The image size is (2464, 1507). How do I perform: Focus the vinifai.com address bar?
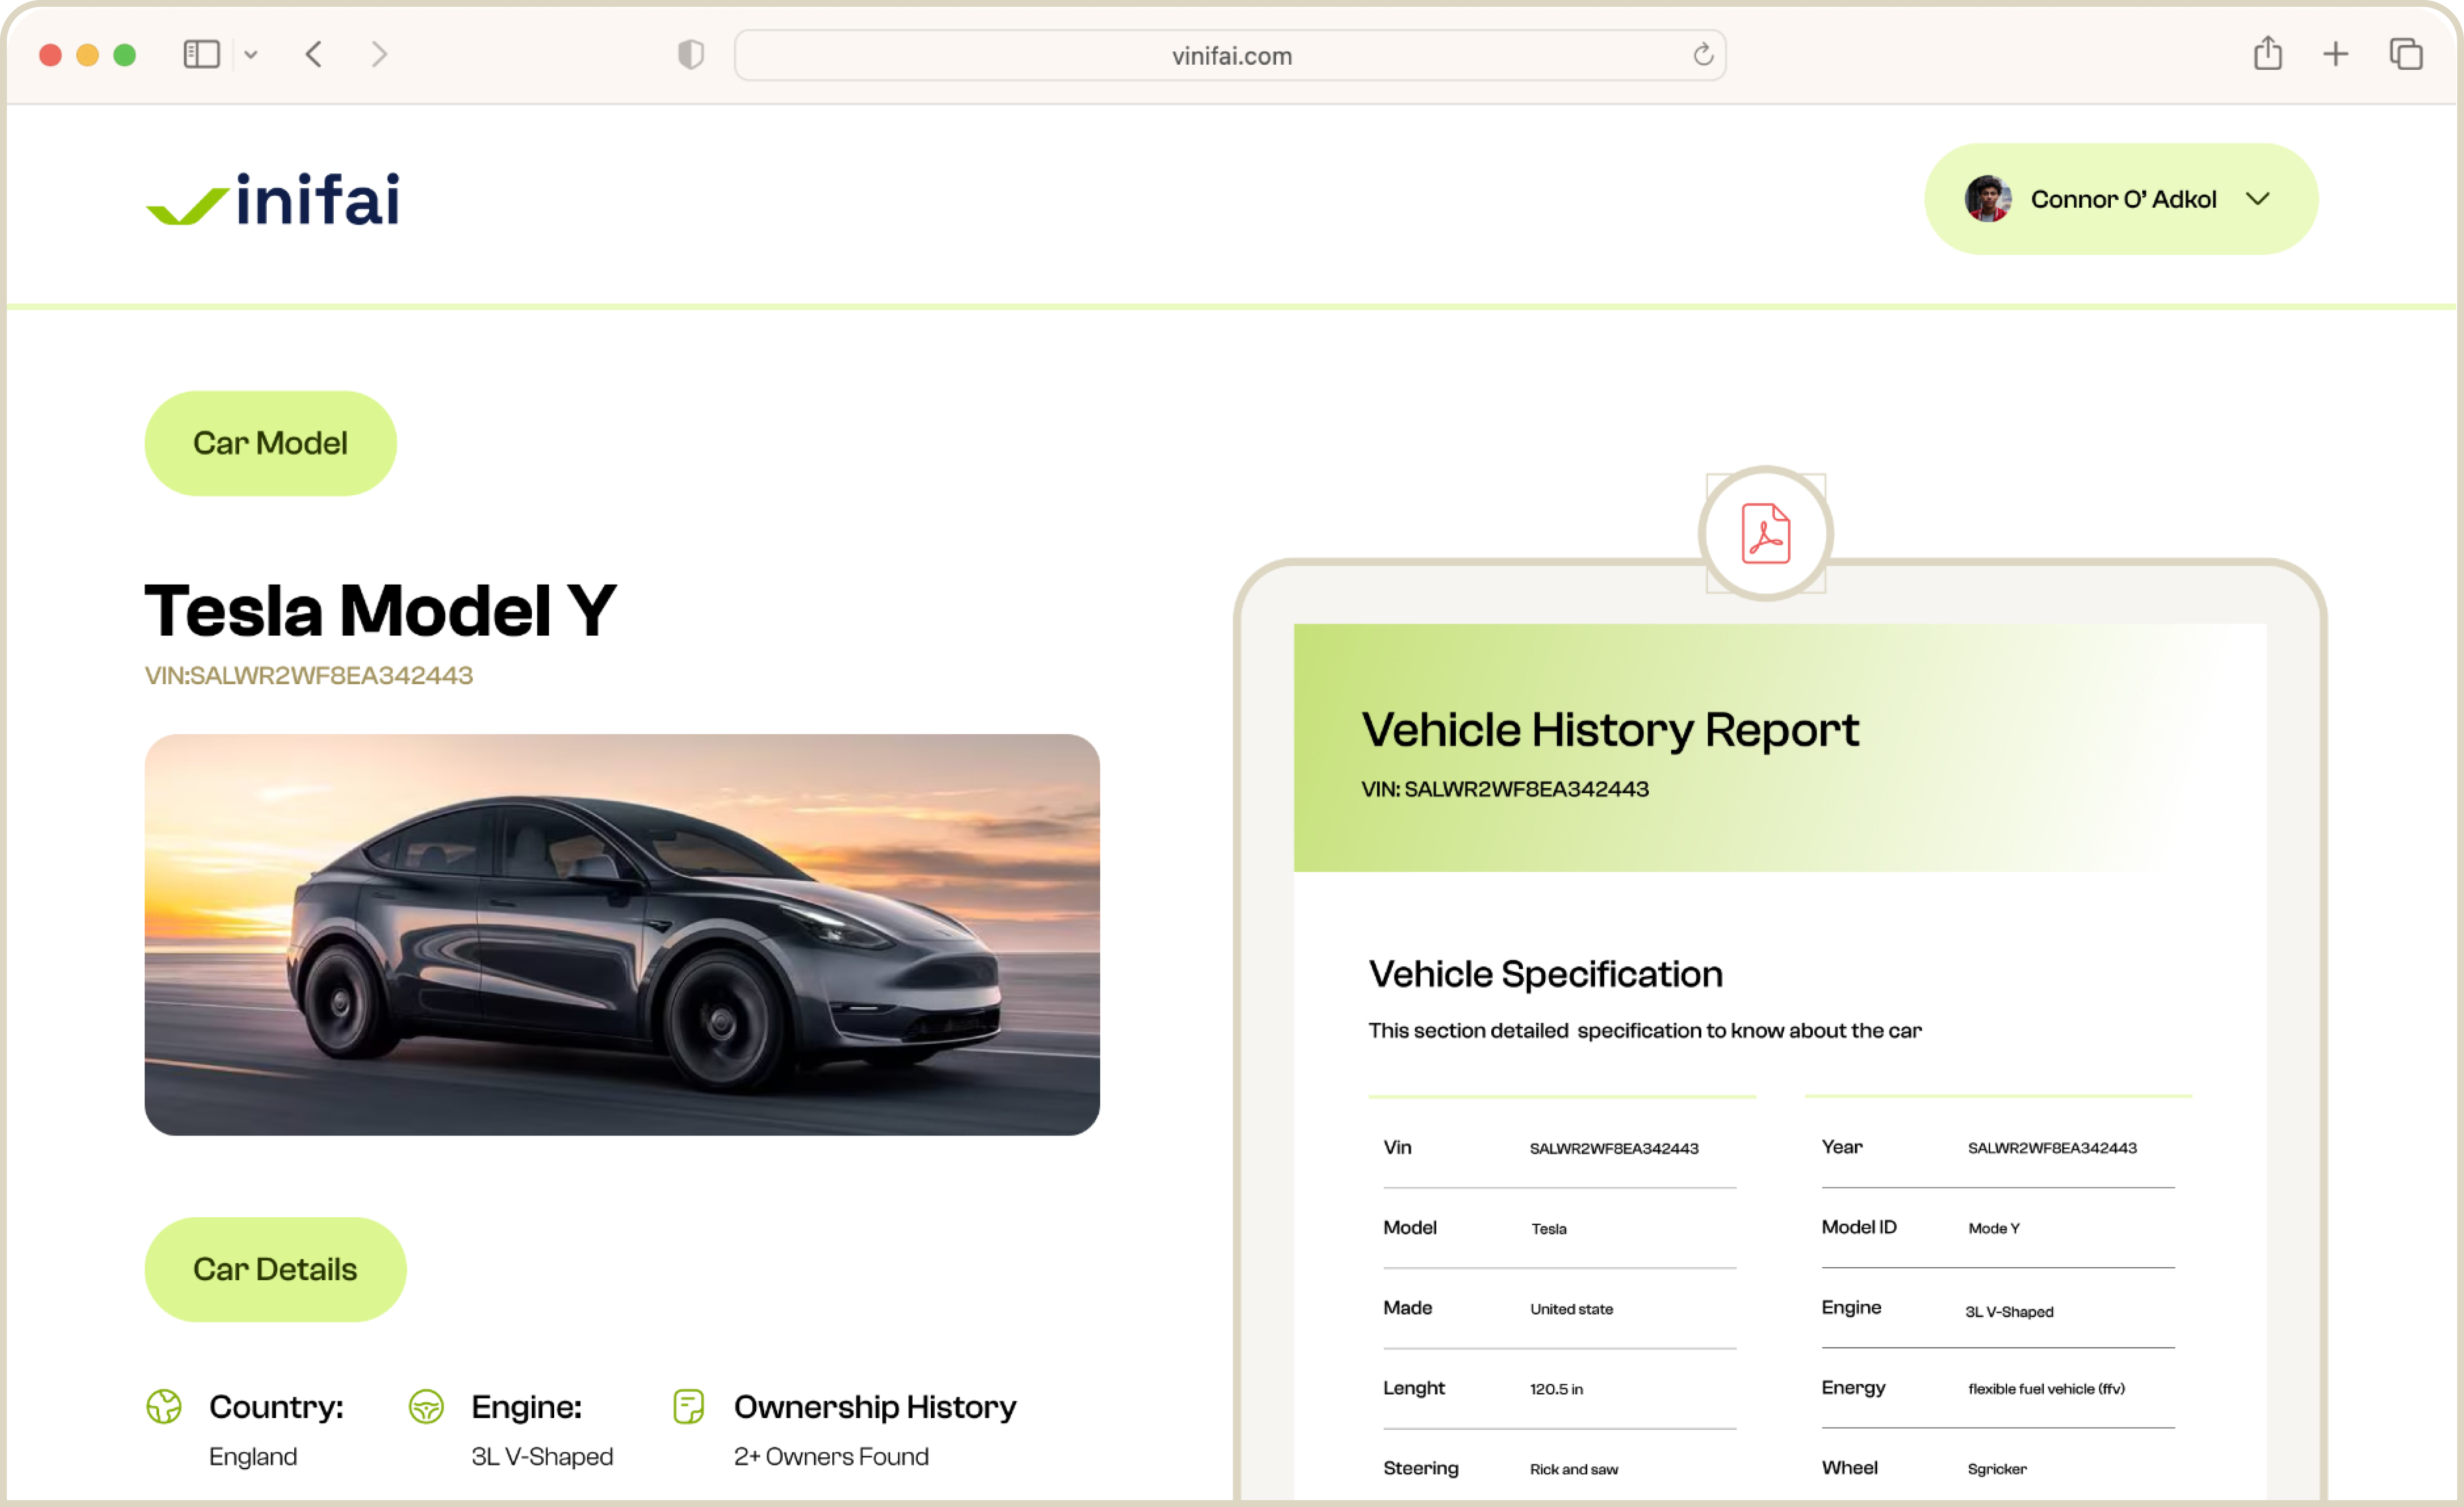coord(1230,55)
